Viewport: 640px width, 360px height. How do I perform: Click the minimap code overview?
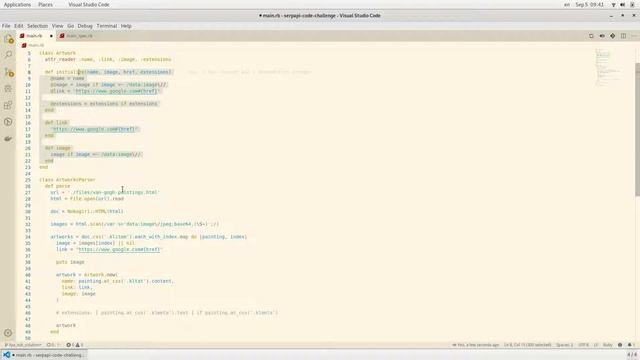[x=609, y=67]
